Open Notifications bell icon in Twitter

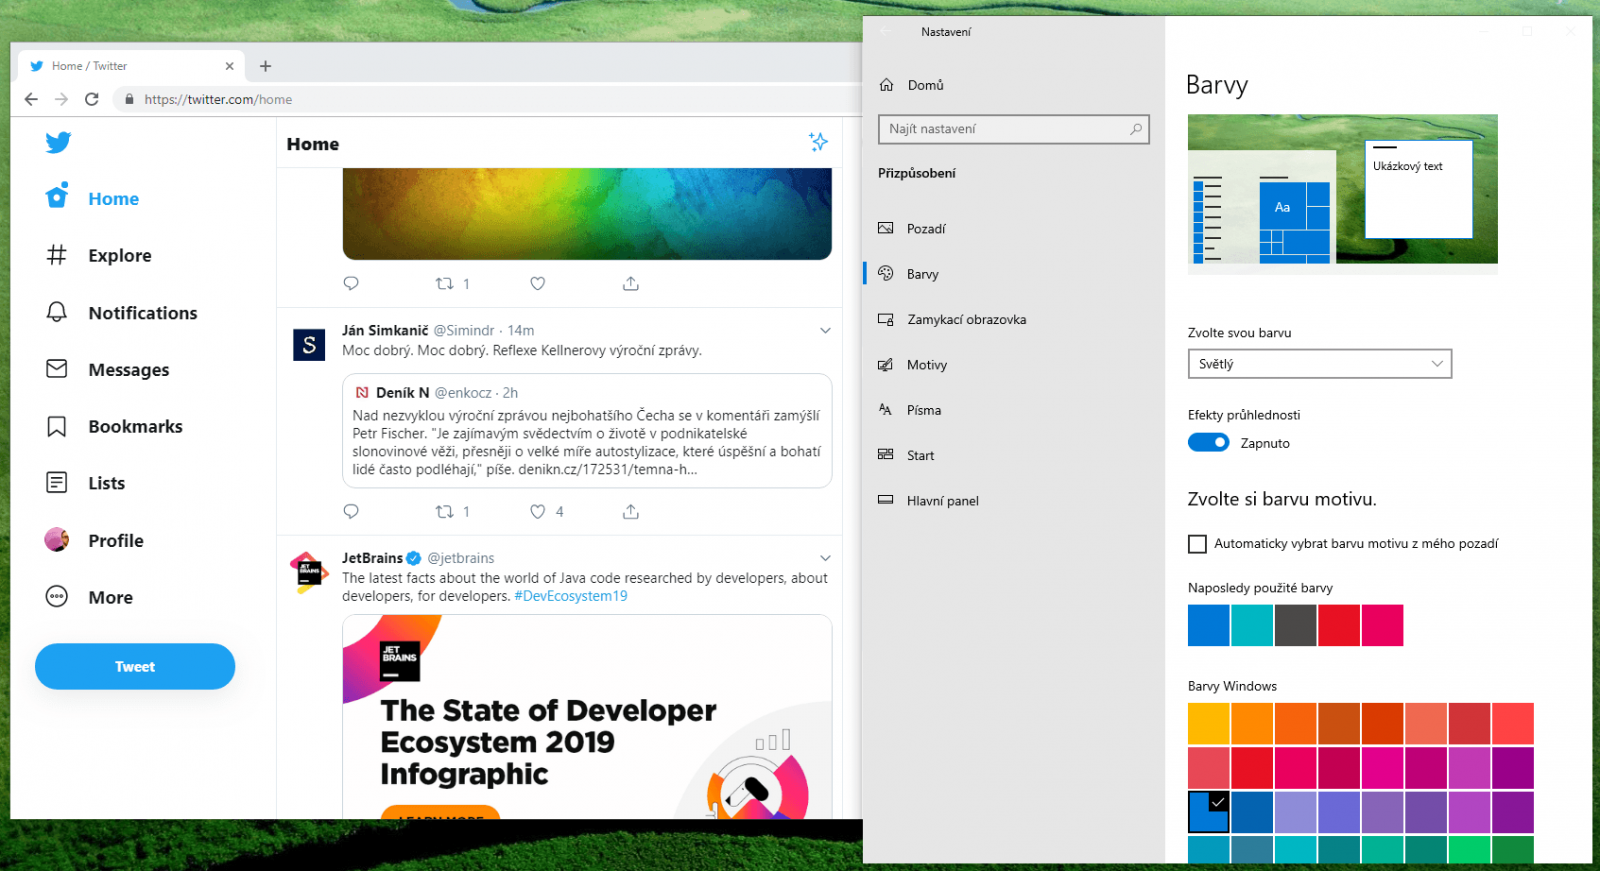[x=57, y=312]
